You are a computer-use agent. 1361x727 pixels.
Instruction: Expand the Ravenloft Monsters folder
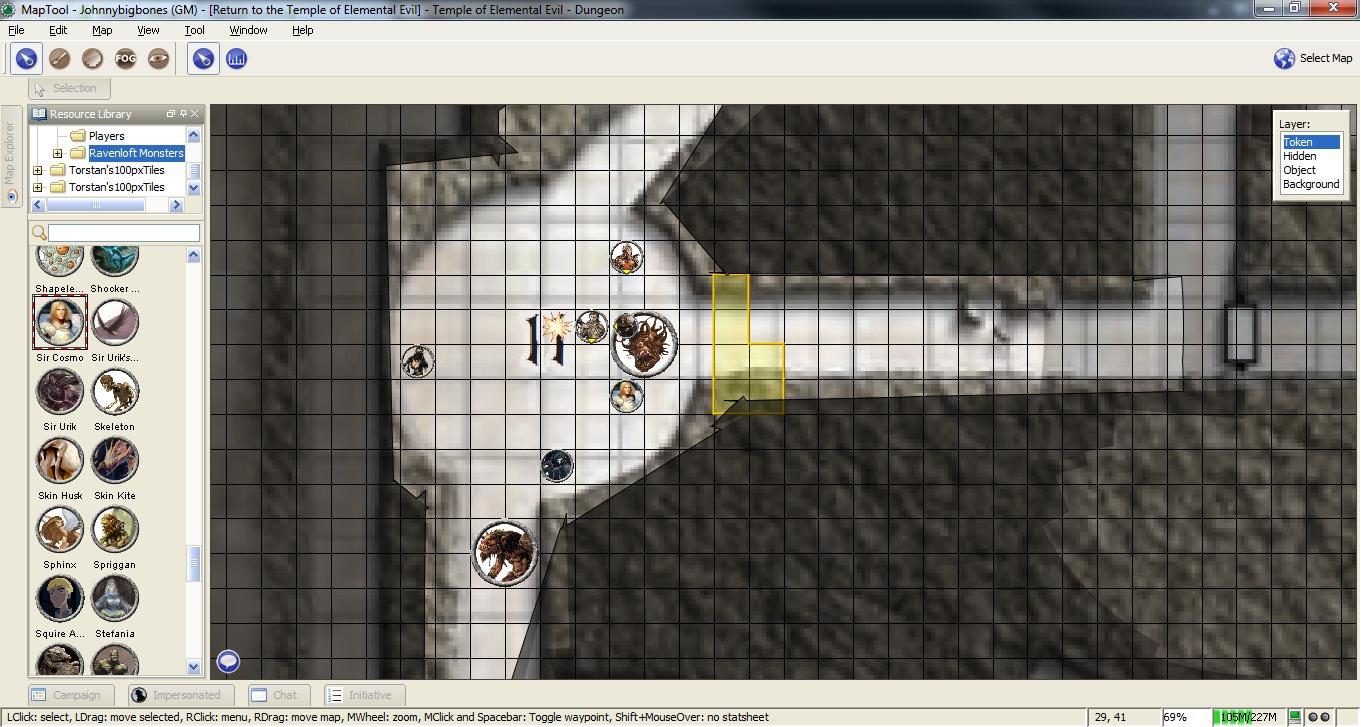(x=58, y=153)
